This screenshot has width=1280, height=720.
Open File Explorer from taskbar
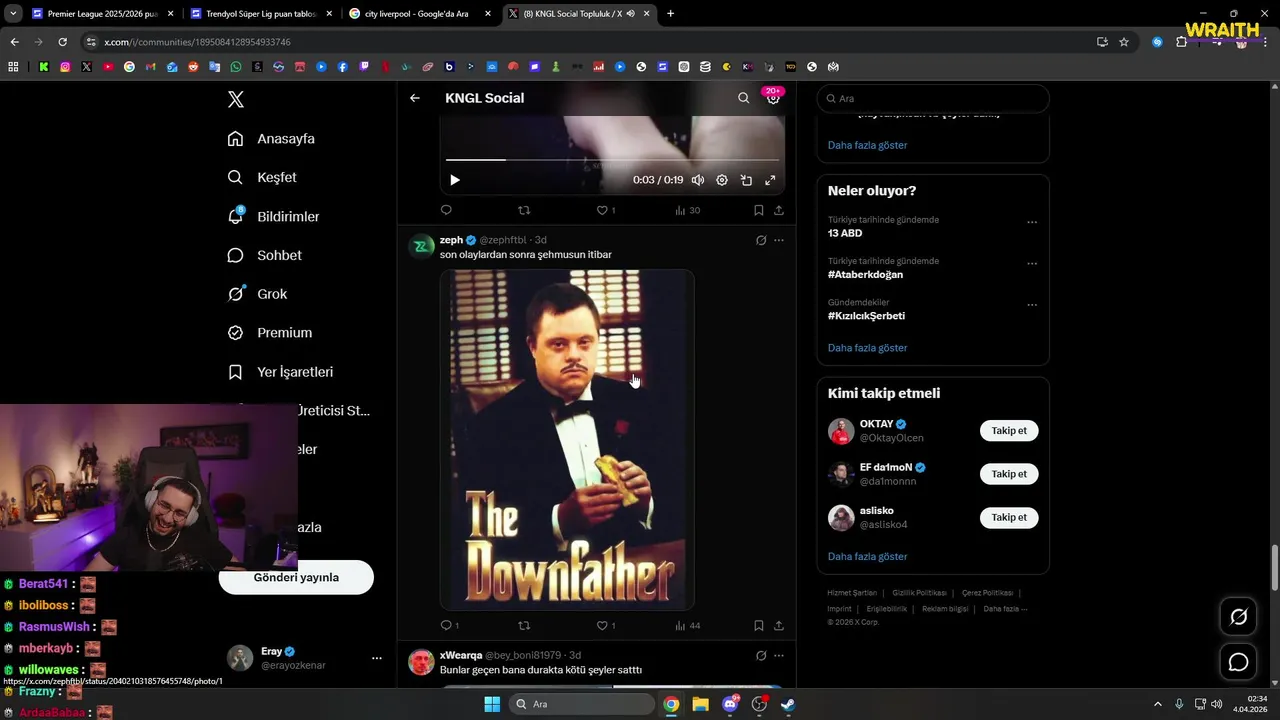[x=700, y=704]
